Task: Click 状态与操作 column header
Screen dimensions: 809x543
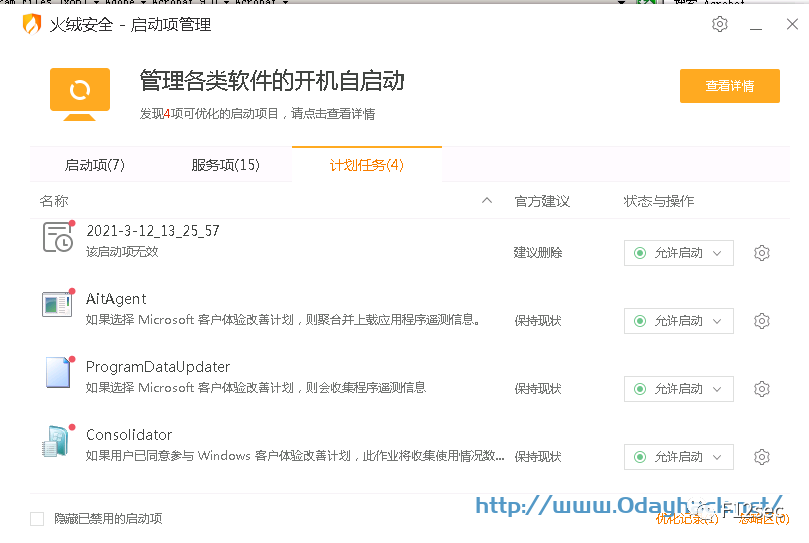Action: pyautogui.click(x=659, y=201)
